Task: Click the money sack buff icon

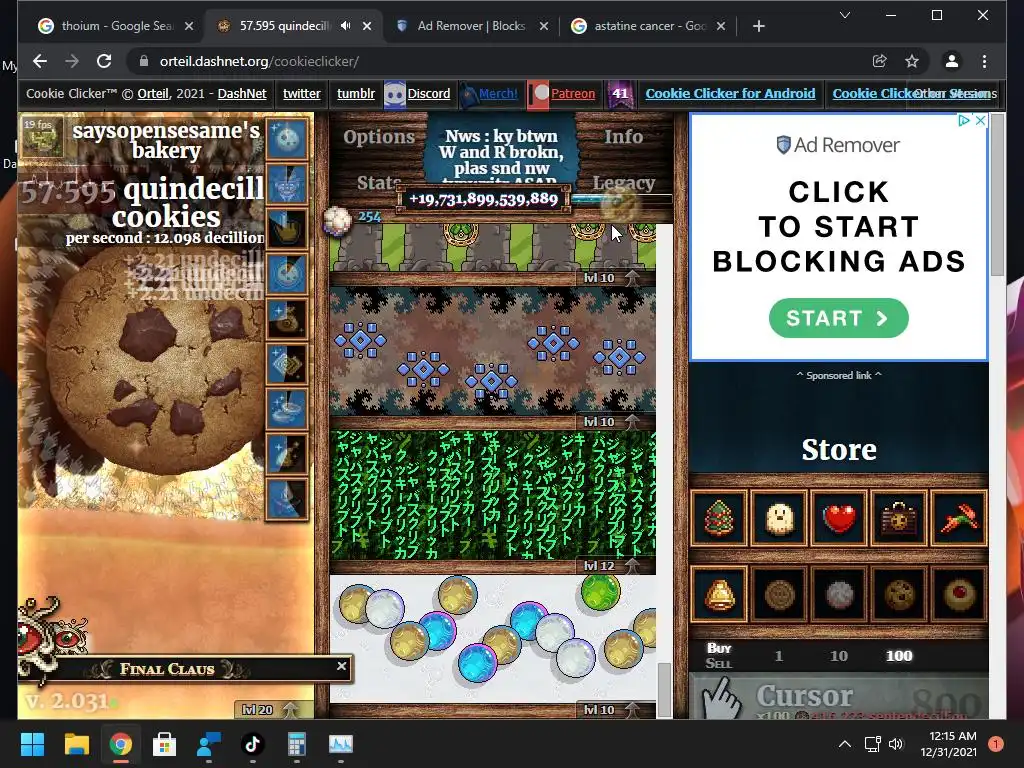Action: [287, 319]
